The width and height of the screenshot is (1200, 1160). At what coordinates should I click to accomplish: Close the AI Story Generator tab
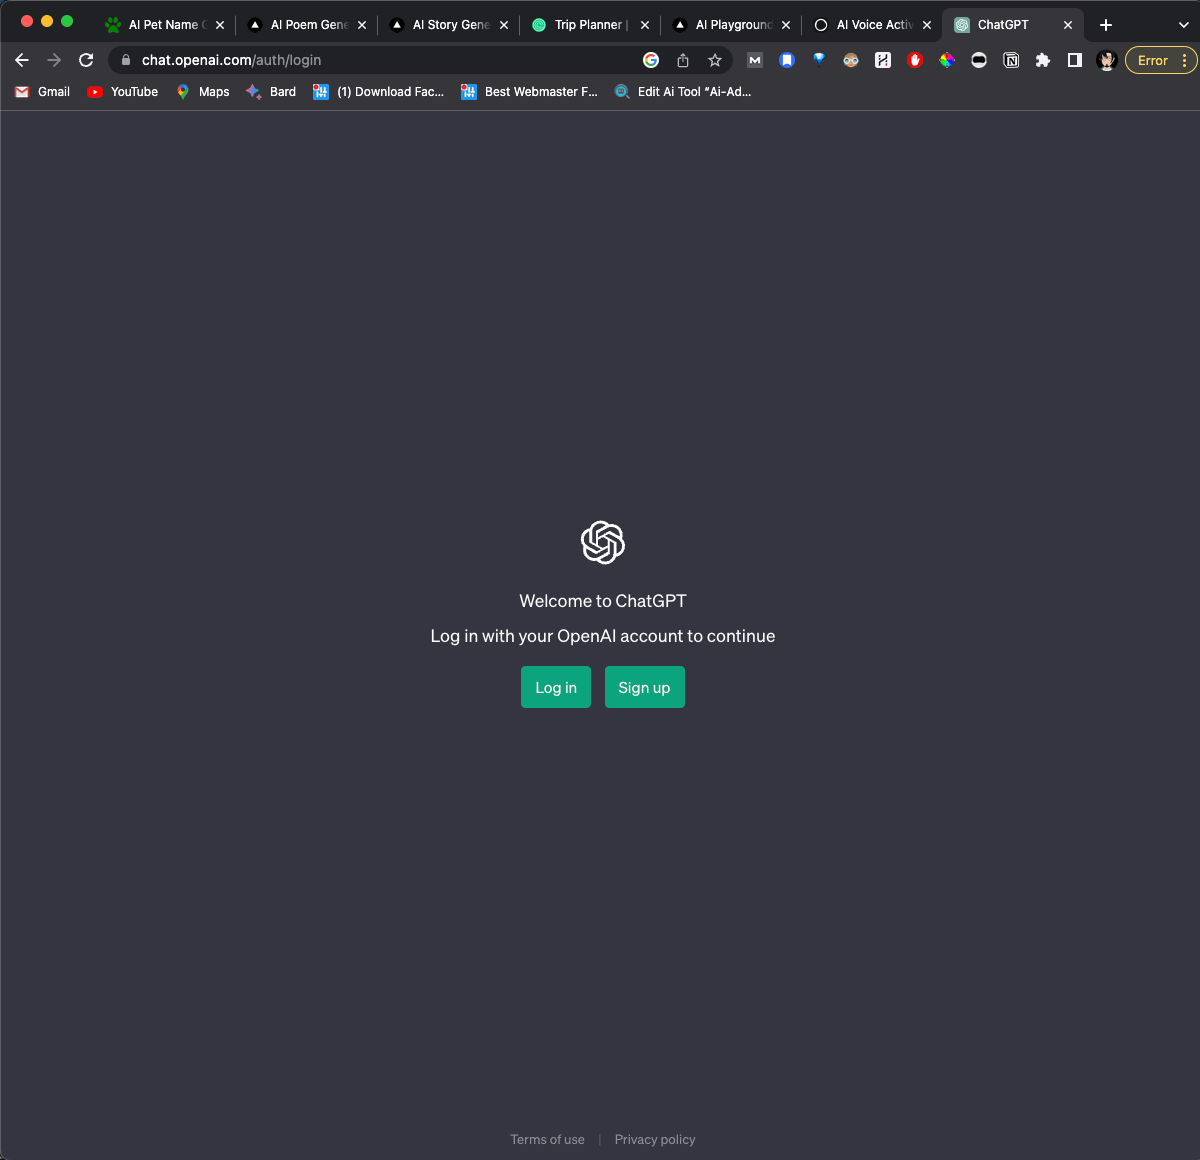tap(504, 25)
